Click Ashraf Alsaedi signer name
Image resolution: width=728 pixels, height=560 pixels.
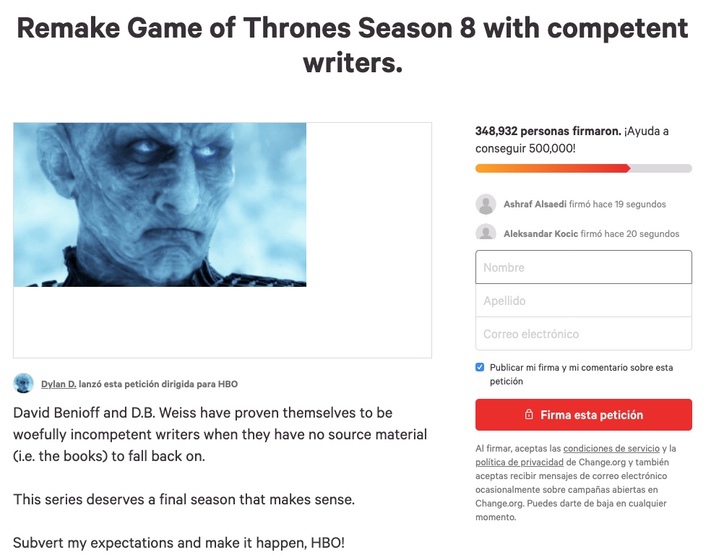coord(535,204)
